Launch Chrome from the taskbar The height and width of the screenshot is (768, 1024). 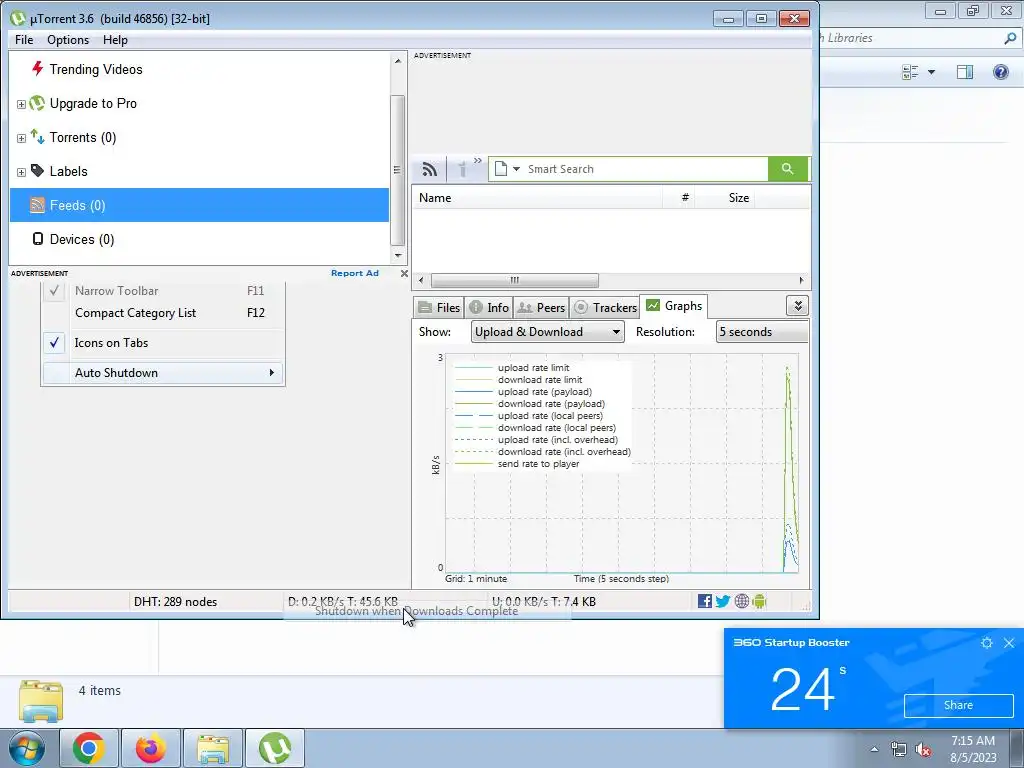[89, 748]
